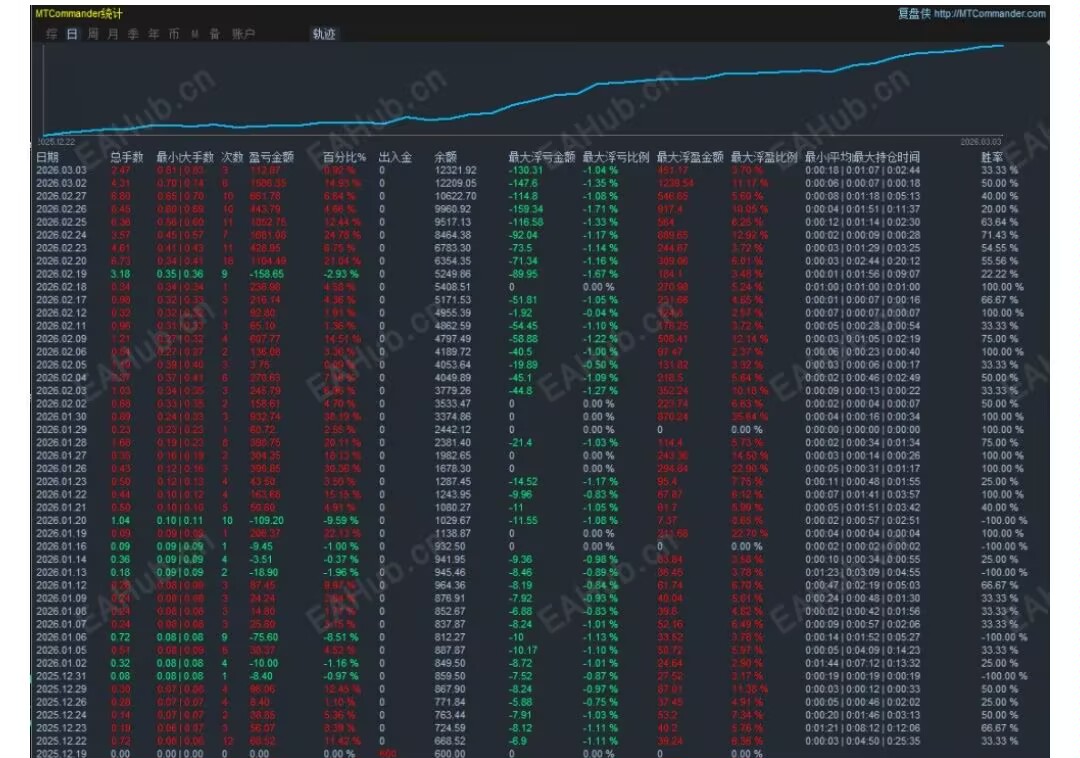The height and width of the screenshot is (758, 1080).
Task: Click the 2026.02.09 date cell
Action: pyautogui.click(x=61, y=339)
